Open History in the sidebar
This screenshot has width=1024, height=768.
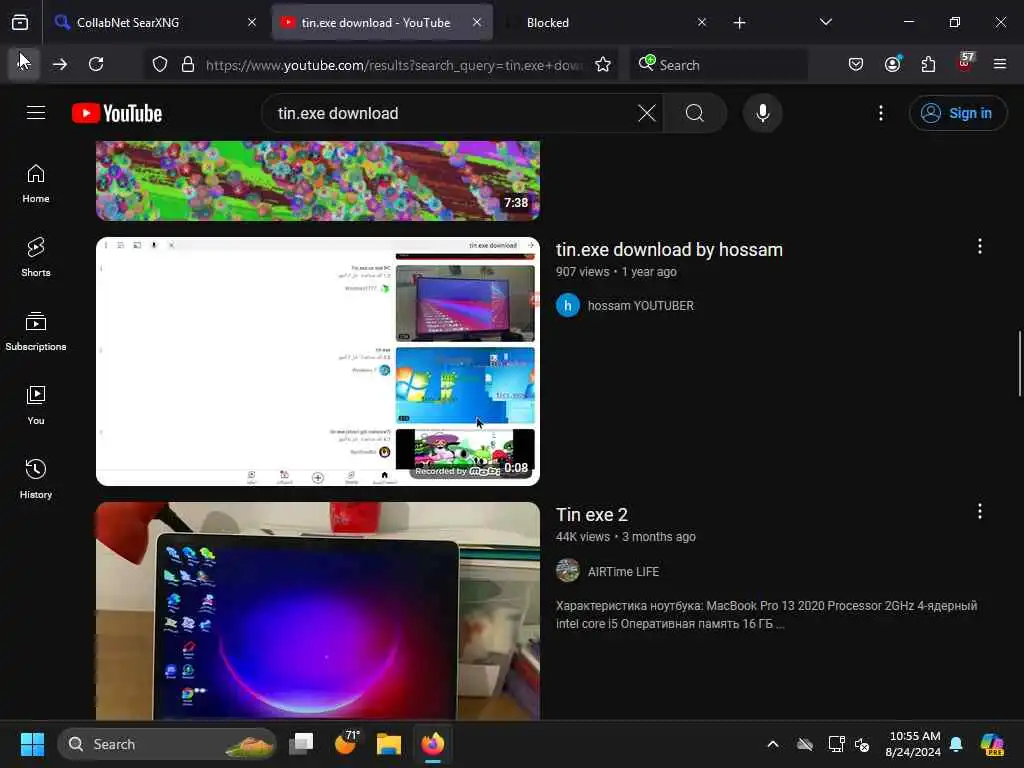point(36,479)
